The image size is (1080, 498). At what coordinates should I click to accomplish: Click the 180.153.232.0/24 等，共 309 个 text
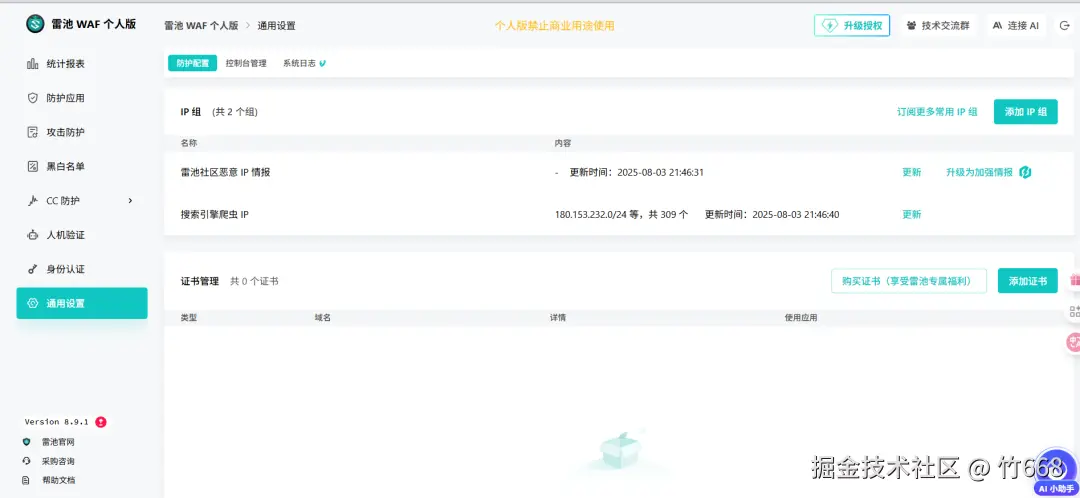(x=621, y=214)
